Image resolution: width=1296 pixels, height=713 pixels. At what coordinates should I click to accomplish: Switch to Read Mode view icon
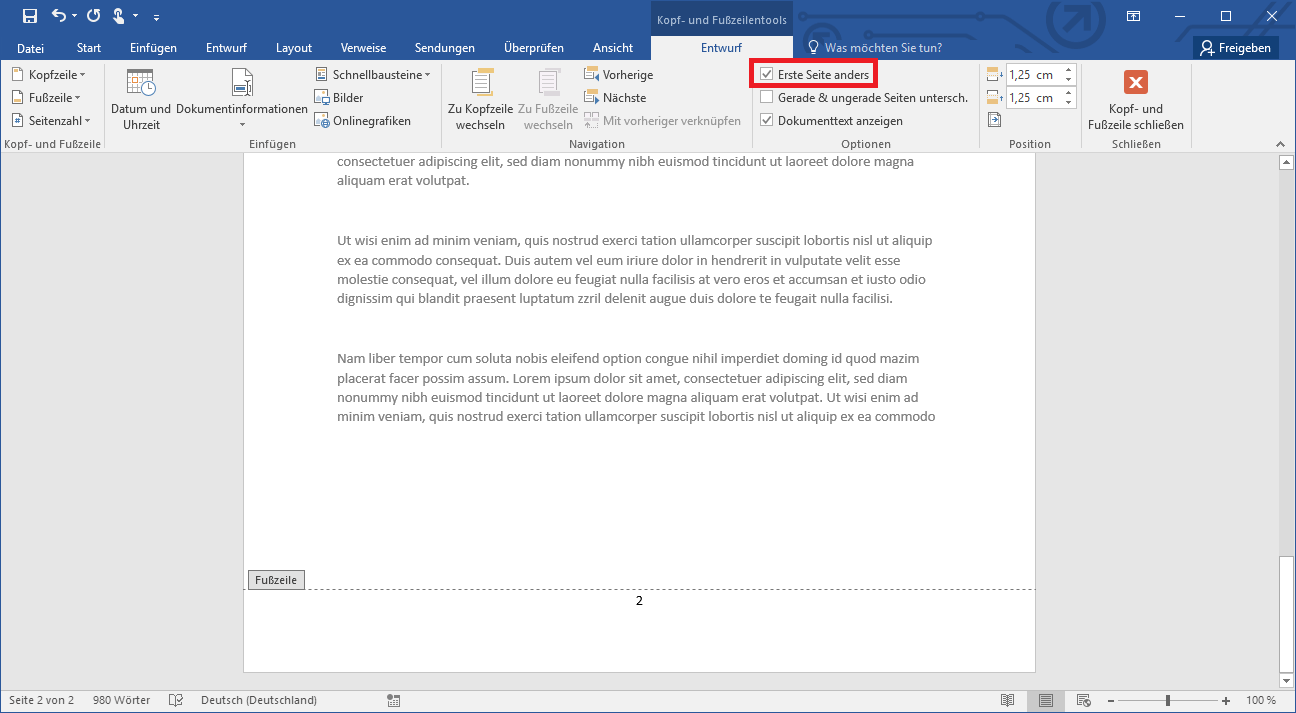pyautogui.click(x=1008, y=700)
